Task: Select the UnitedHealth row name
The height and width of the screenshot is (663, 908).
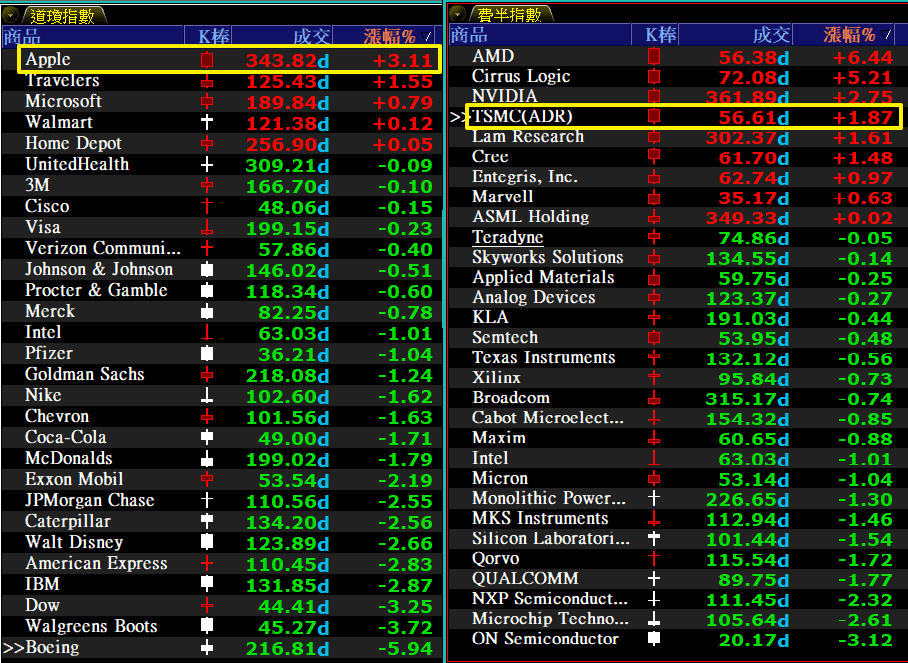Action: (77, 164)
